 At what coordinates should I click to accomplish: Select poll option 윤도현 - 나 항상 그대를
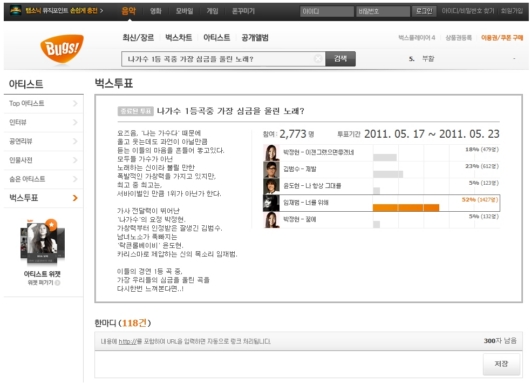312,186
